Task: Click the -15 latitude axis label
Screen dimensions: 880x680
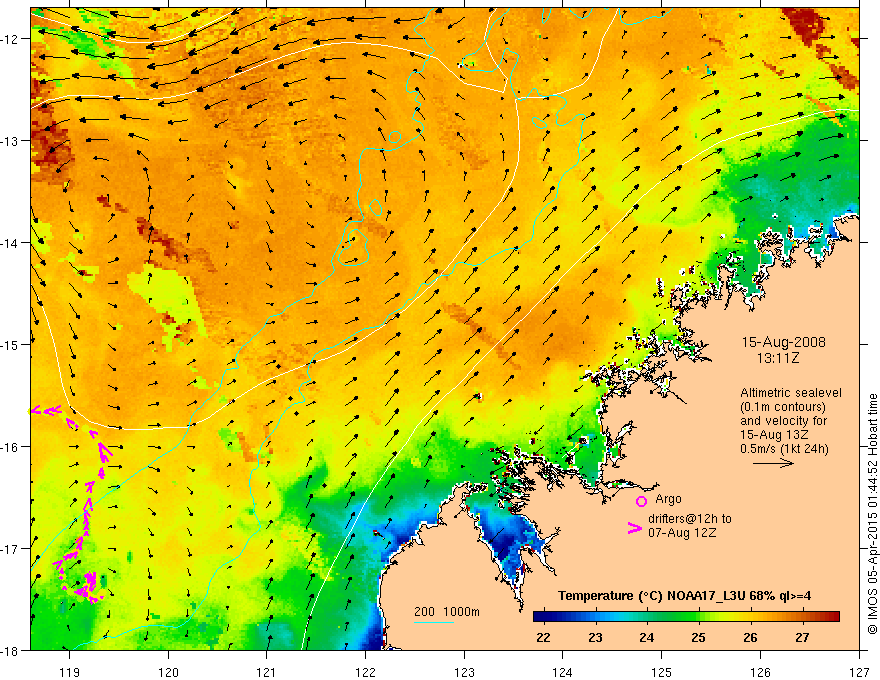Action: 10,344
